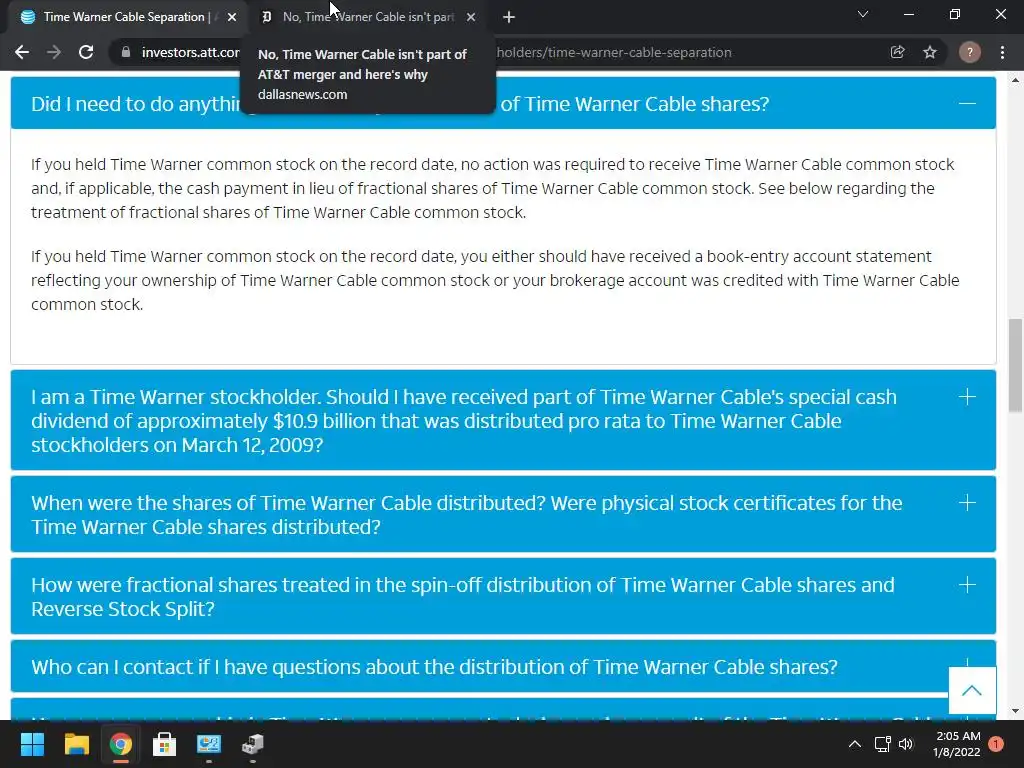Click the page vertical scrollbar thumb
The image size is (1024, 768).
pos(1015,365)
